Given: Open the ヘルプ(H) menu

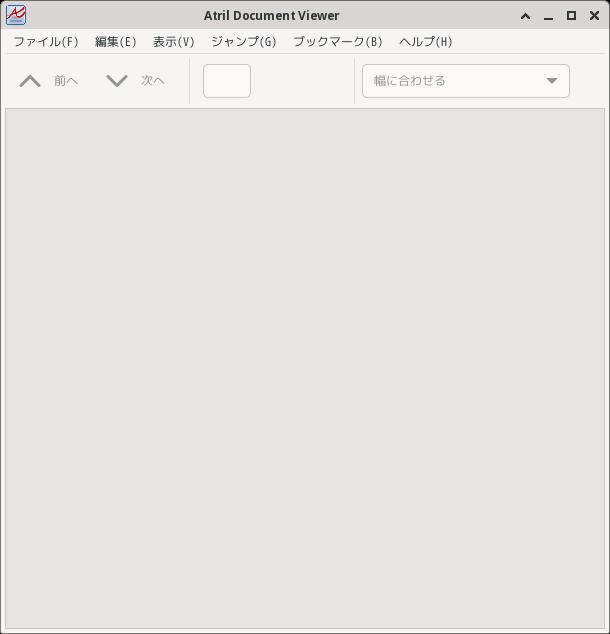Looking at the screenshot, I should point(425,42).
